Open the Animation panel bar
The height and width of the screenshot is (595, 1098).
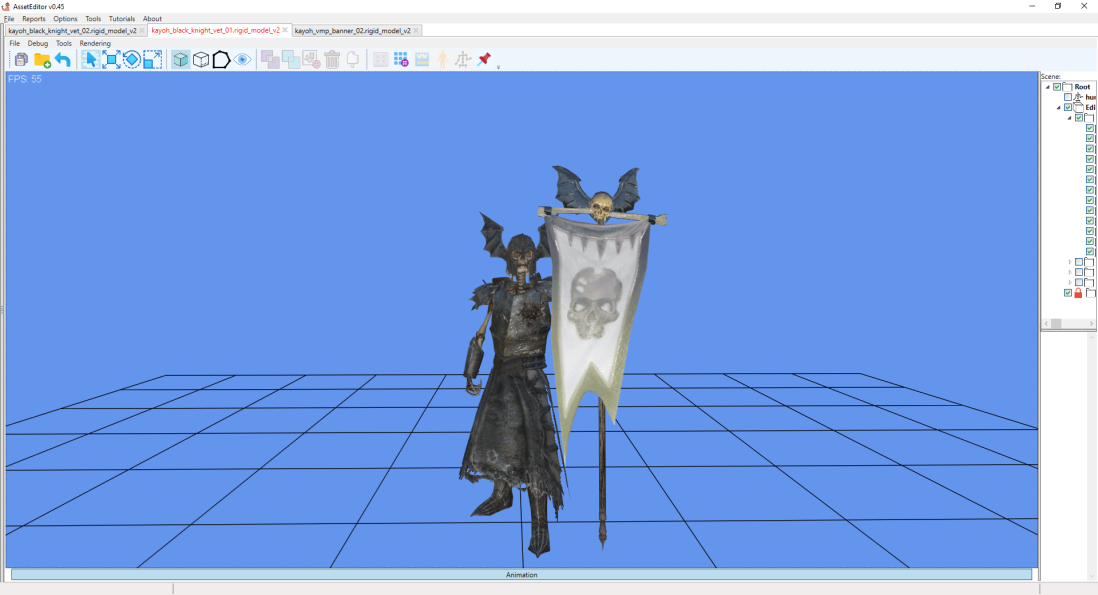[x=522, y=575]
